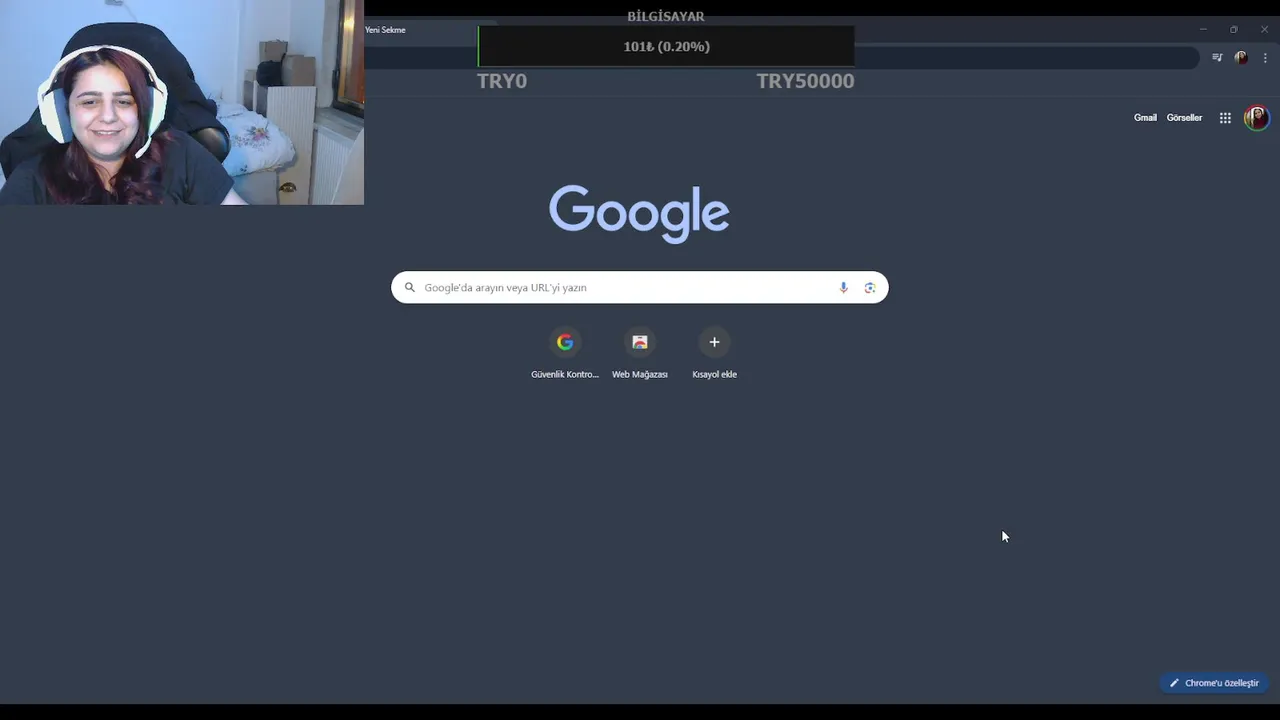
Task: Click Chrome'u özelleştir button
Action: (x=1214, y=683)
